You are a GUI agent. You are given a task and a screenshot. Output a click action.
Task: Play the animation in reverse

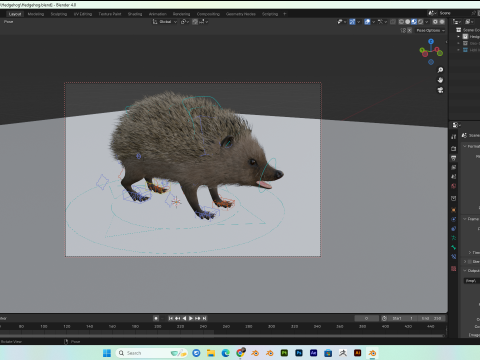click(x=184, y=318)
